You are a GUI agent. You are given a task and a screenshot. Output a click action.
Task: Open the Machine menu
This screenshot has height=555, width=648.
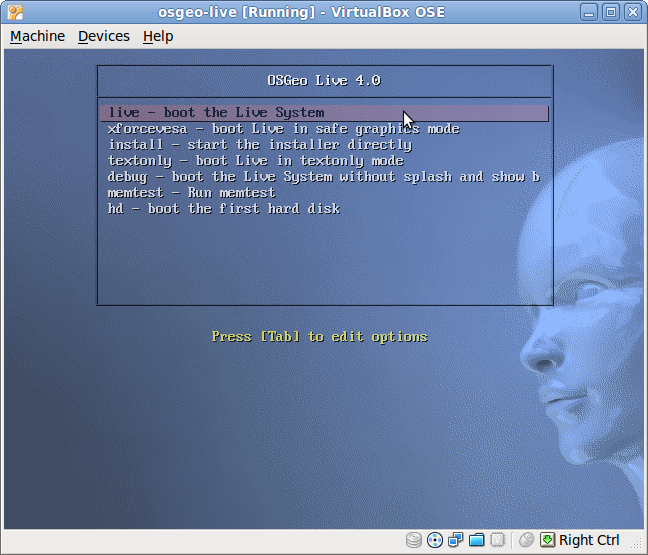tap(37, 36)
